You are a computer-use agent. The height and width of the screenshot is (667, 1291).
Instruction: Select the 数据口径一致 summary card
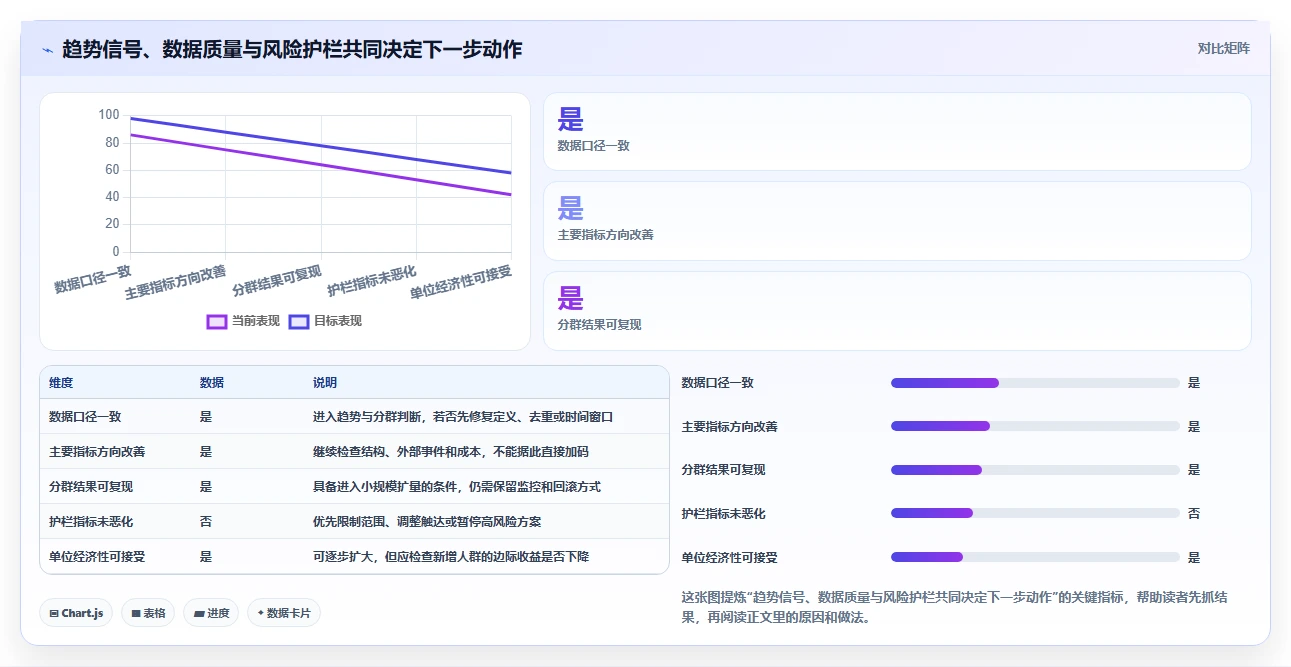[x=897, y=131]
